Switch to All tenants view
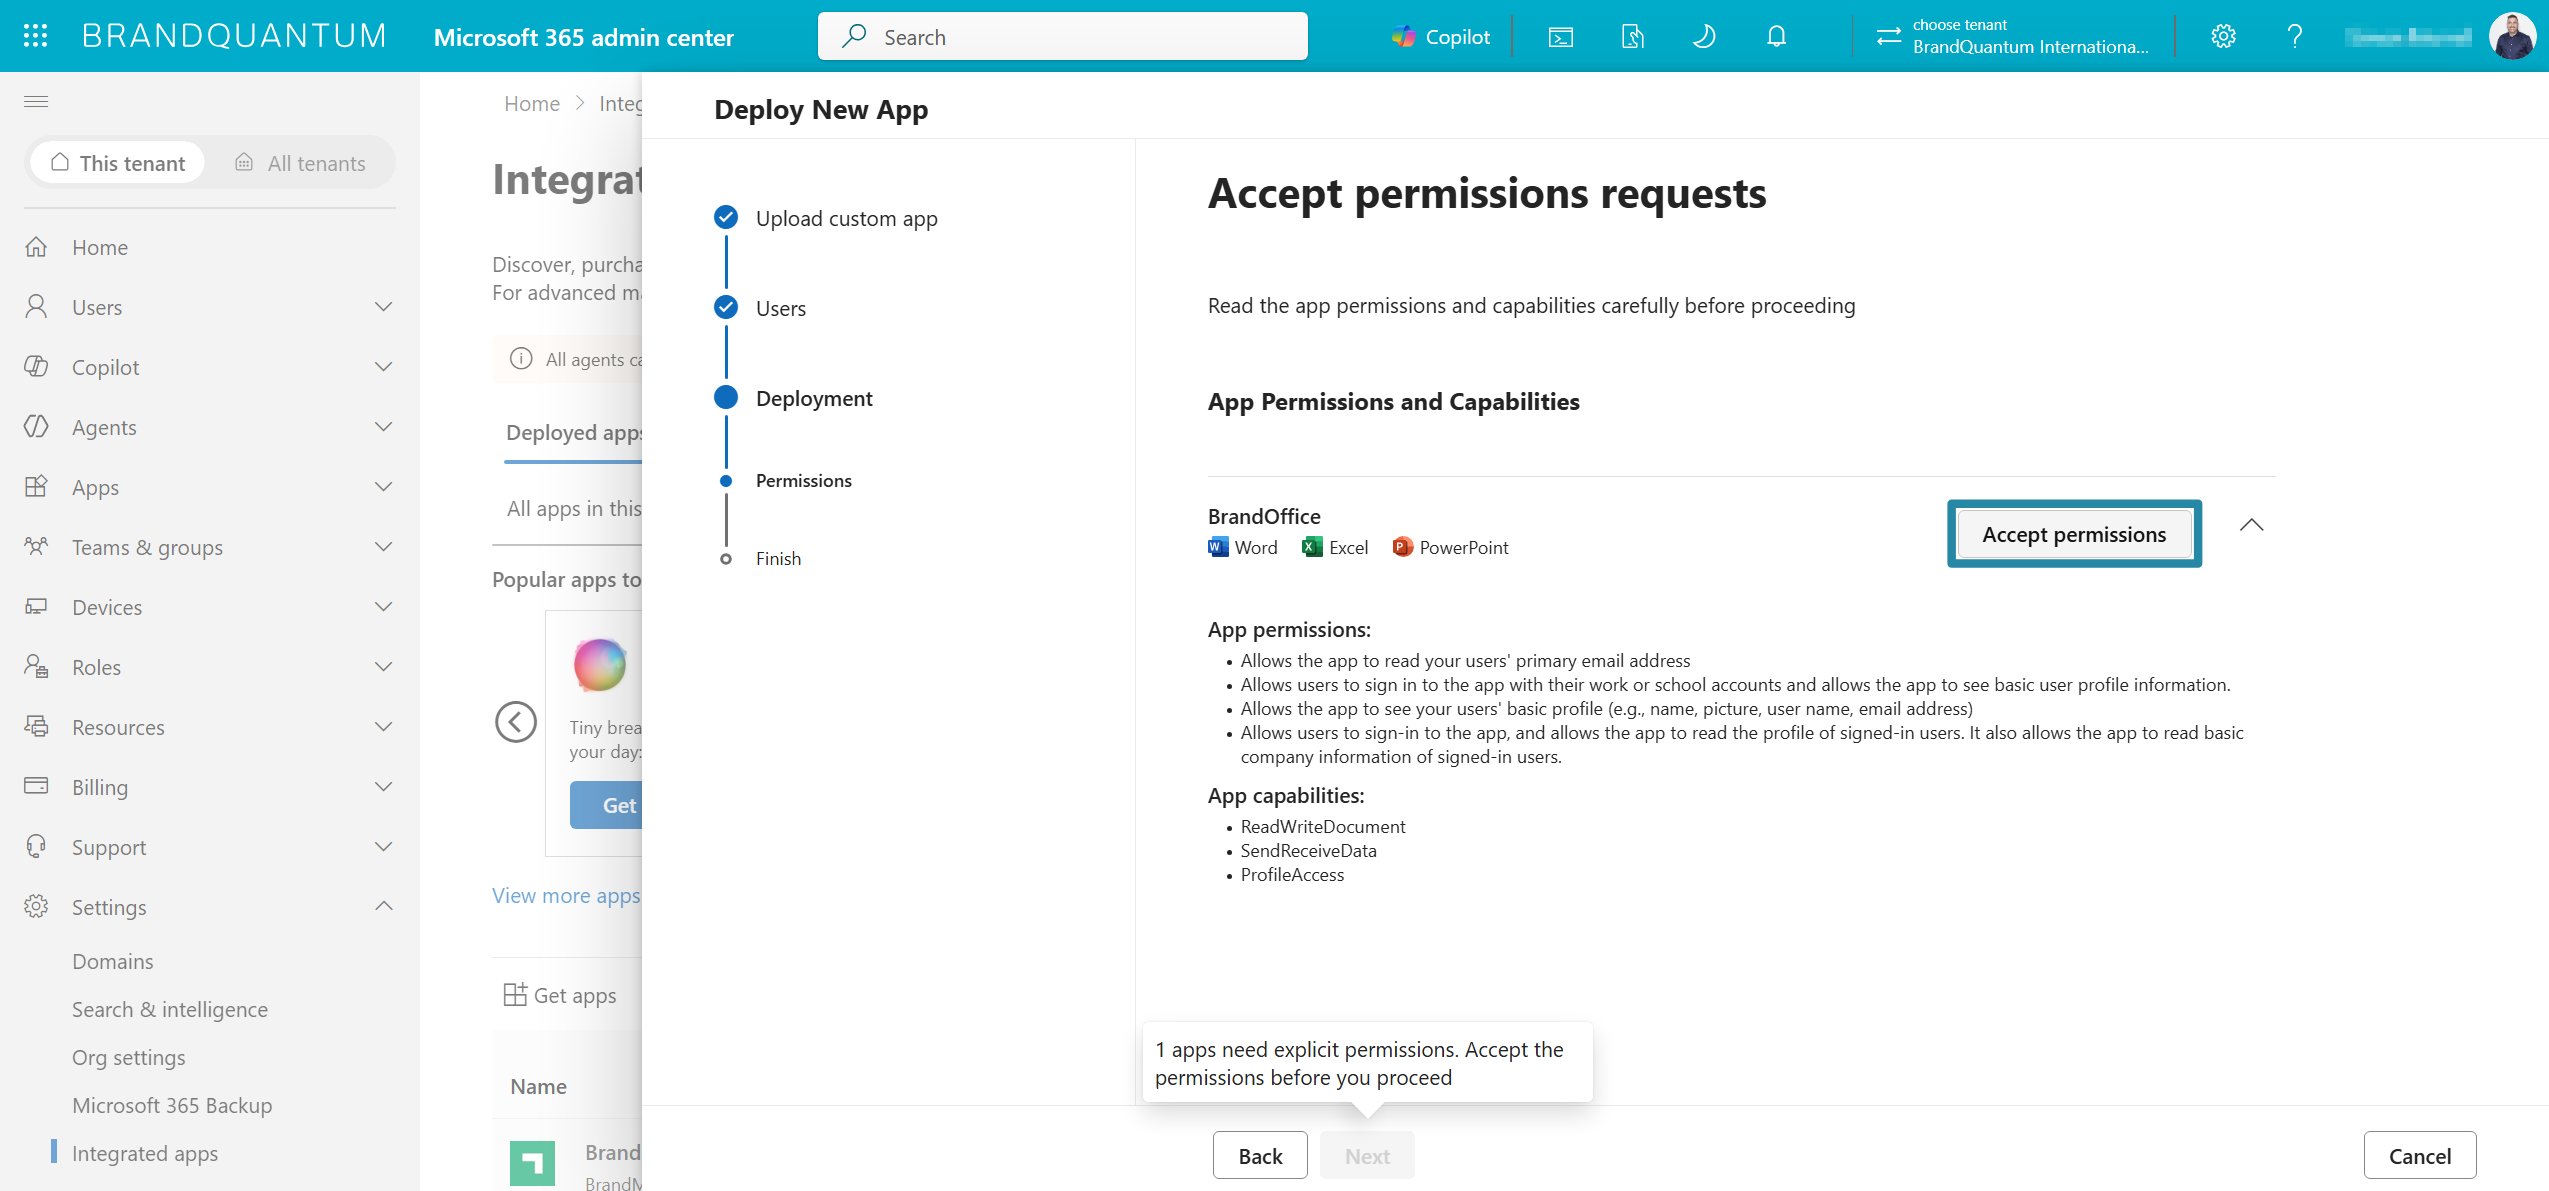Viewport: 2549px width, 1191px height. click(x=300, y=163)
